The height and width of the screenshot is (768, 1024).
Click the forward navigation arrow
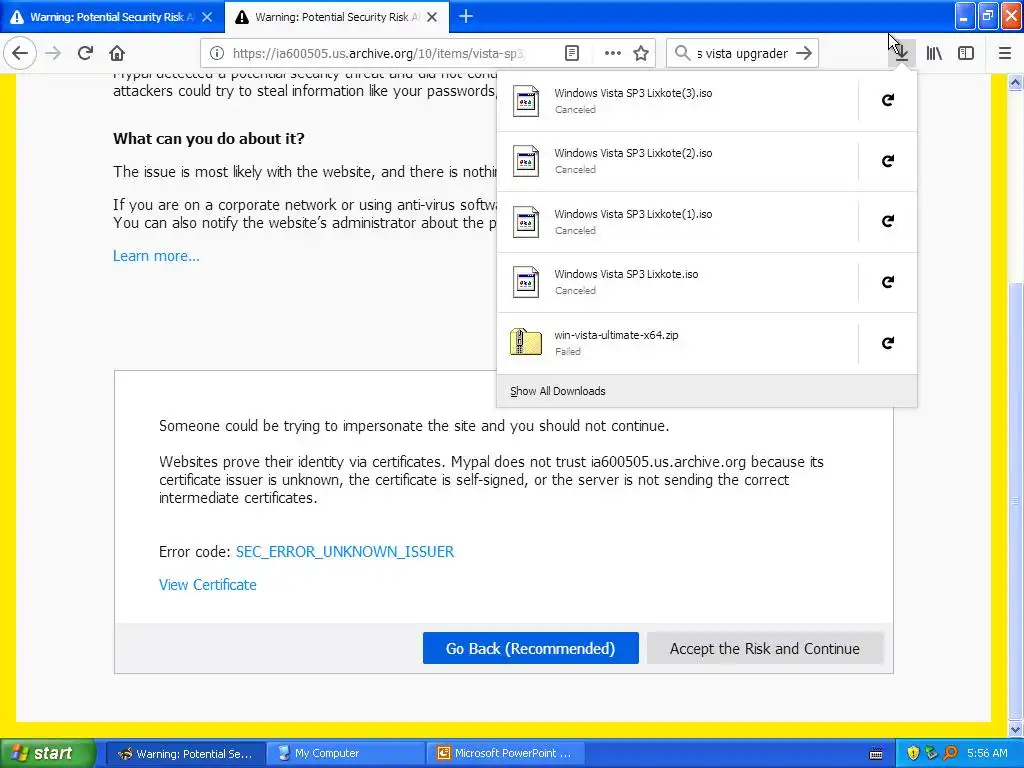pos(53,53)
